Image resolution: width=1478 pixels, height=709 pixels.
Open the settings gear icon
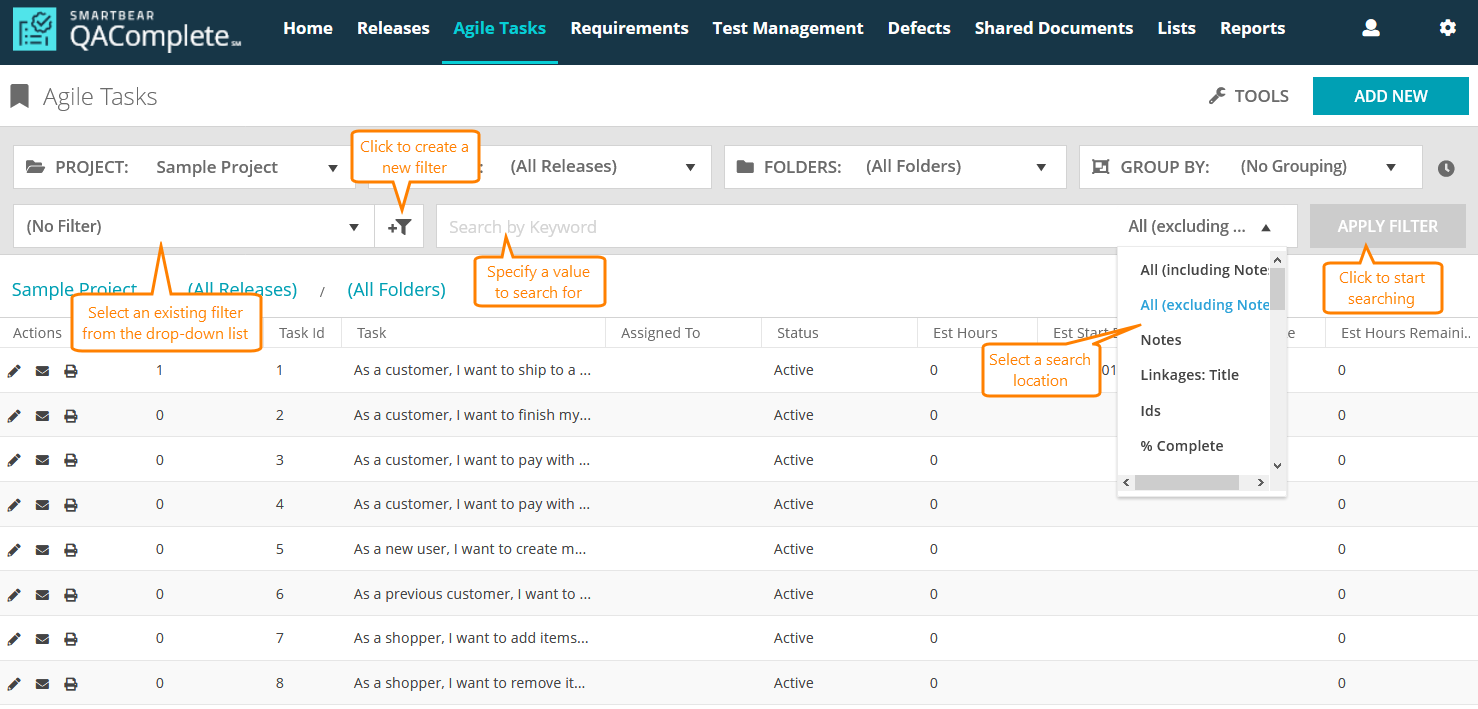(x=1447, y=28)
